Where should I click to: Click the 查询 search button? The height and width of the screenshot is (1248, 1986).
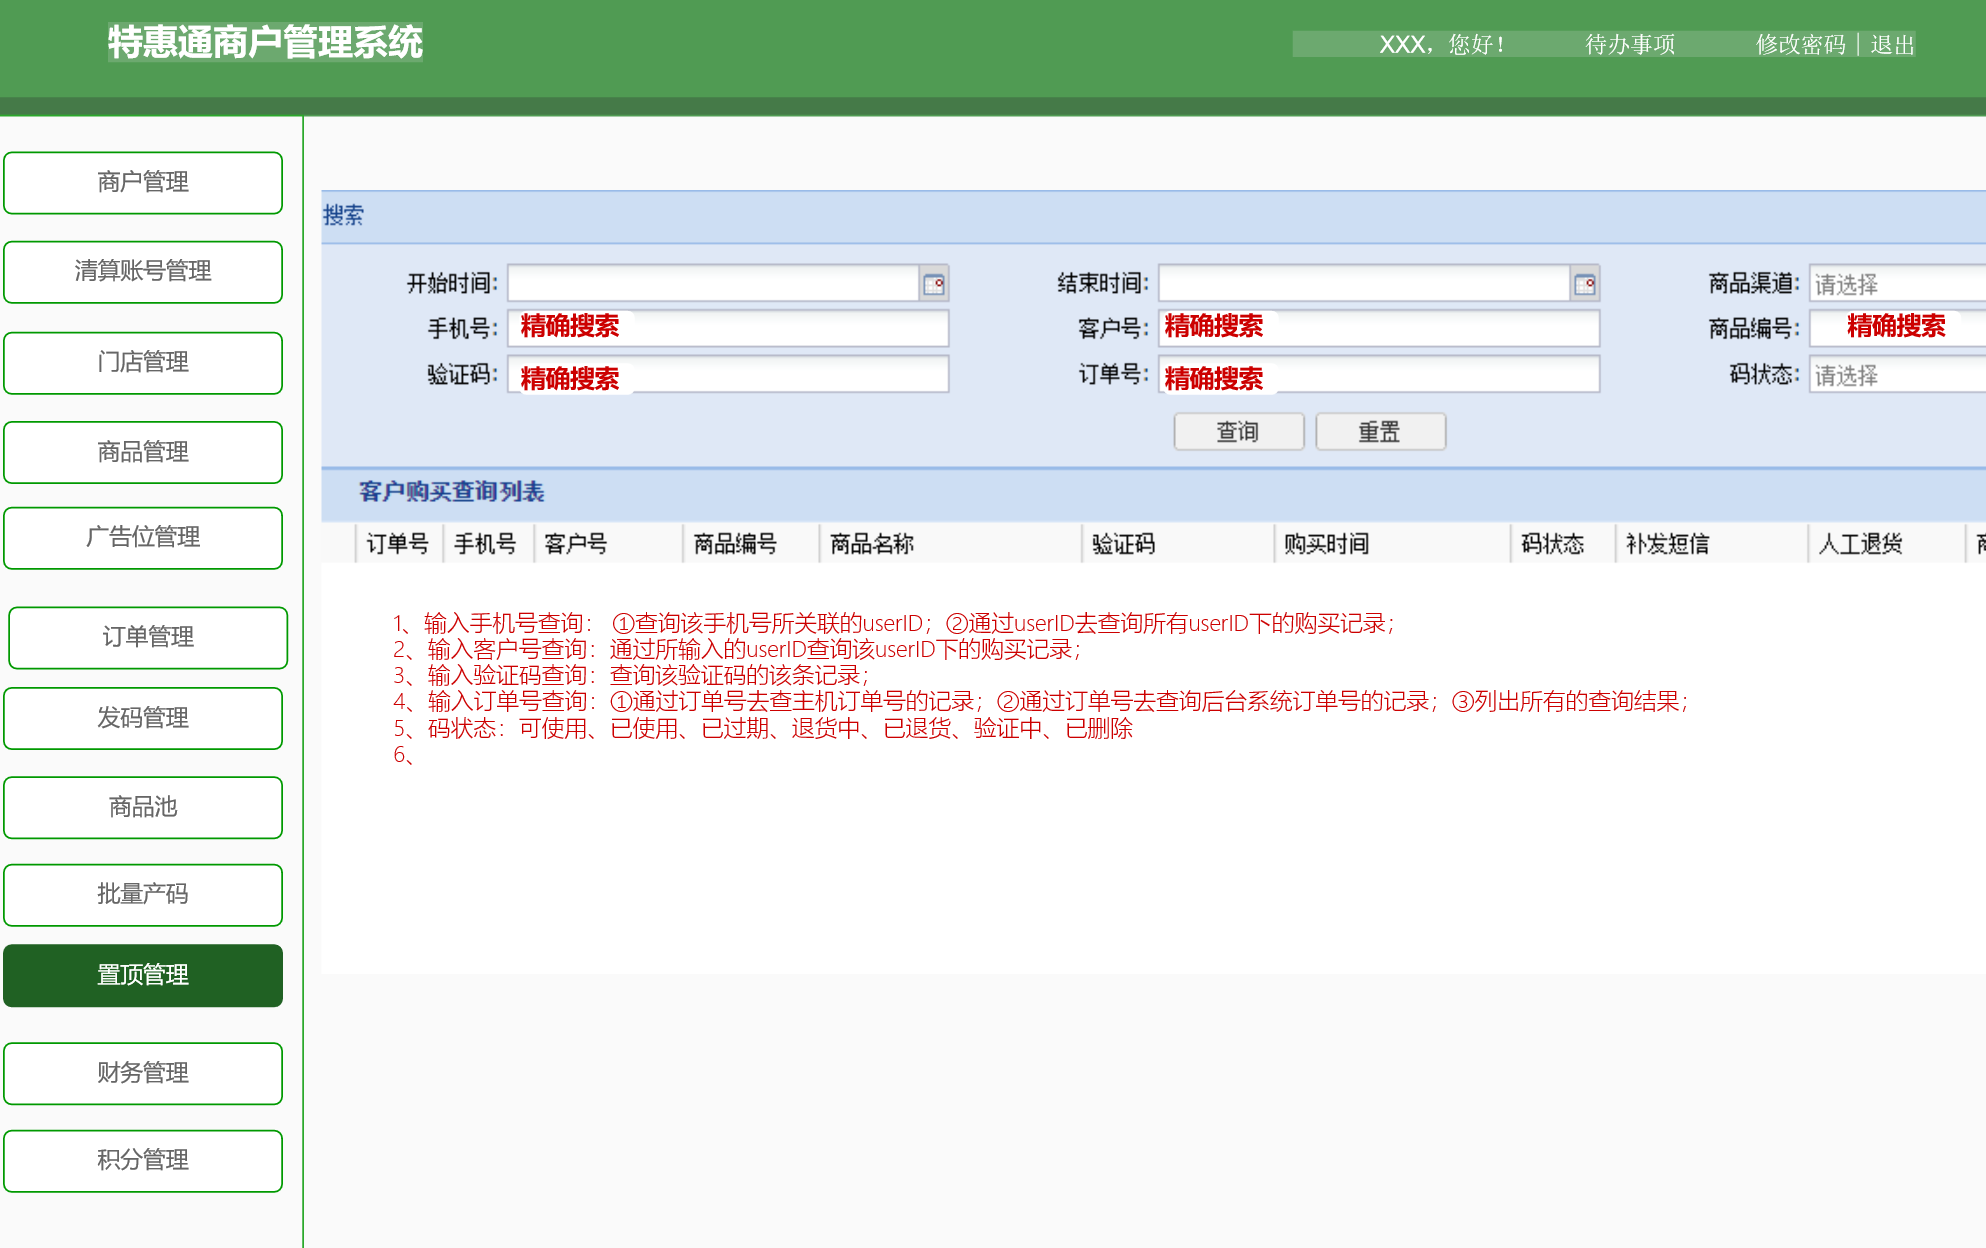tap(1239, 432)
